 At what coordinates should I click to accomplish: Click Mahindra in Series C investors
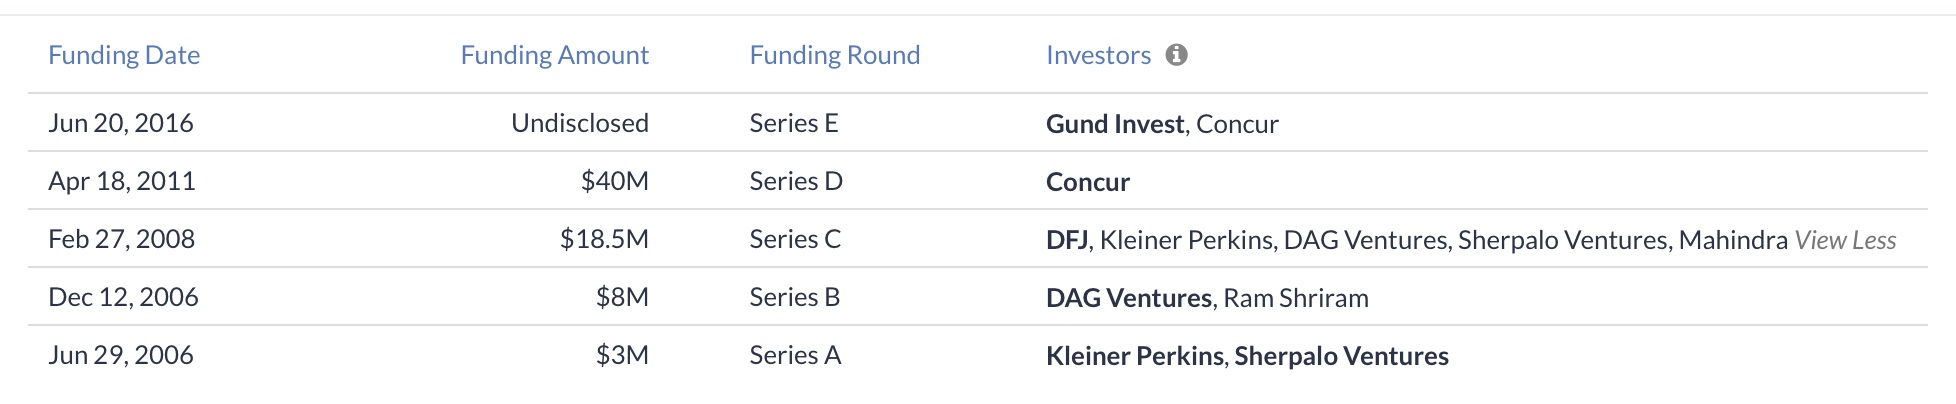[1733, 240]
